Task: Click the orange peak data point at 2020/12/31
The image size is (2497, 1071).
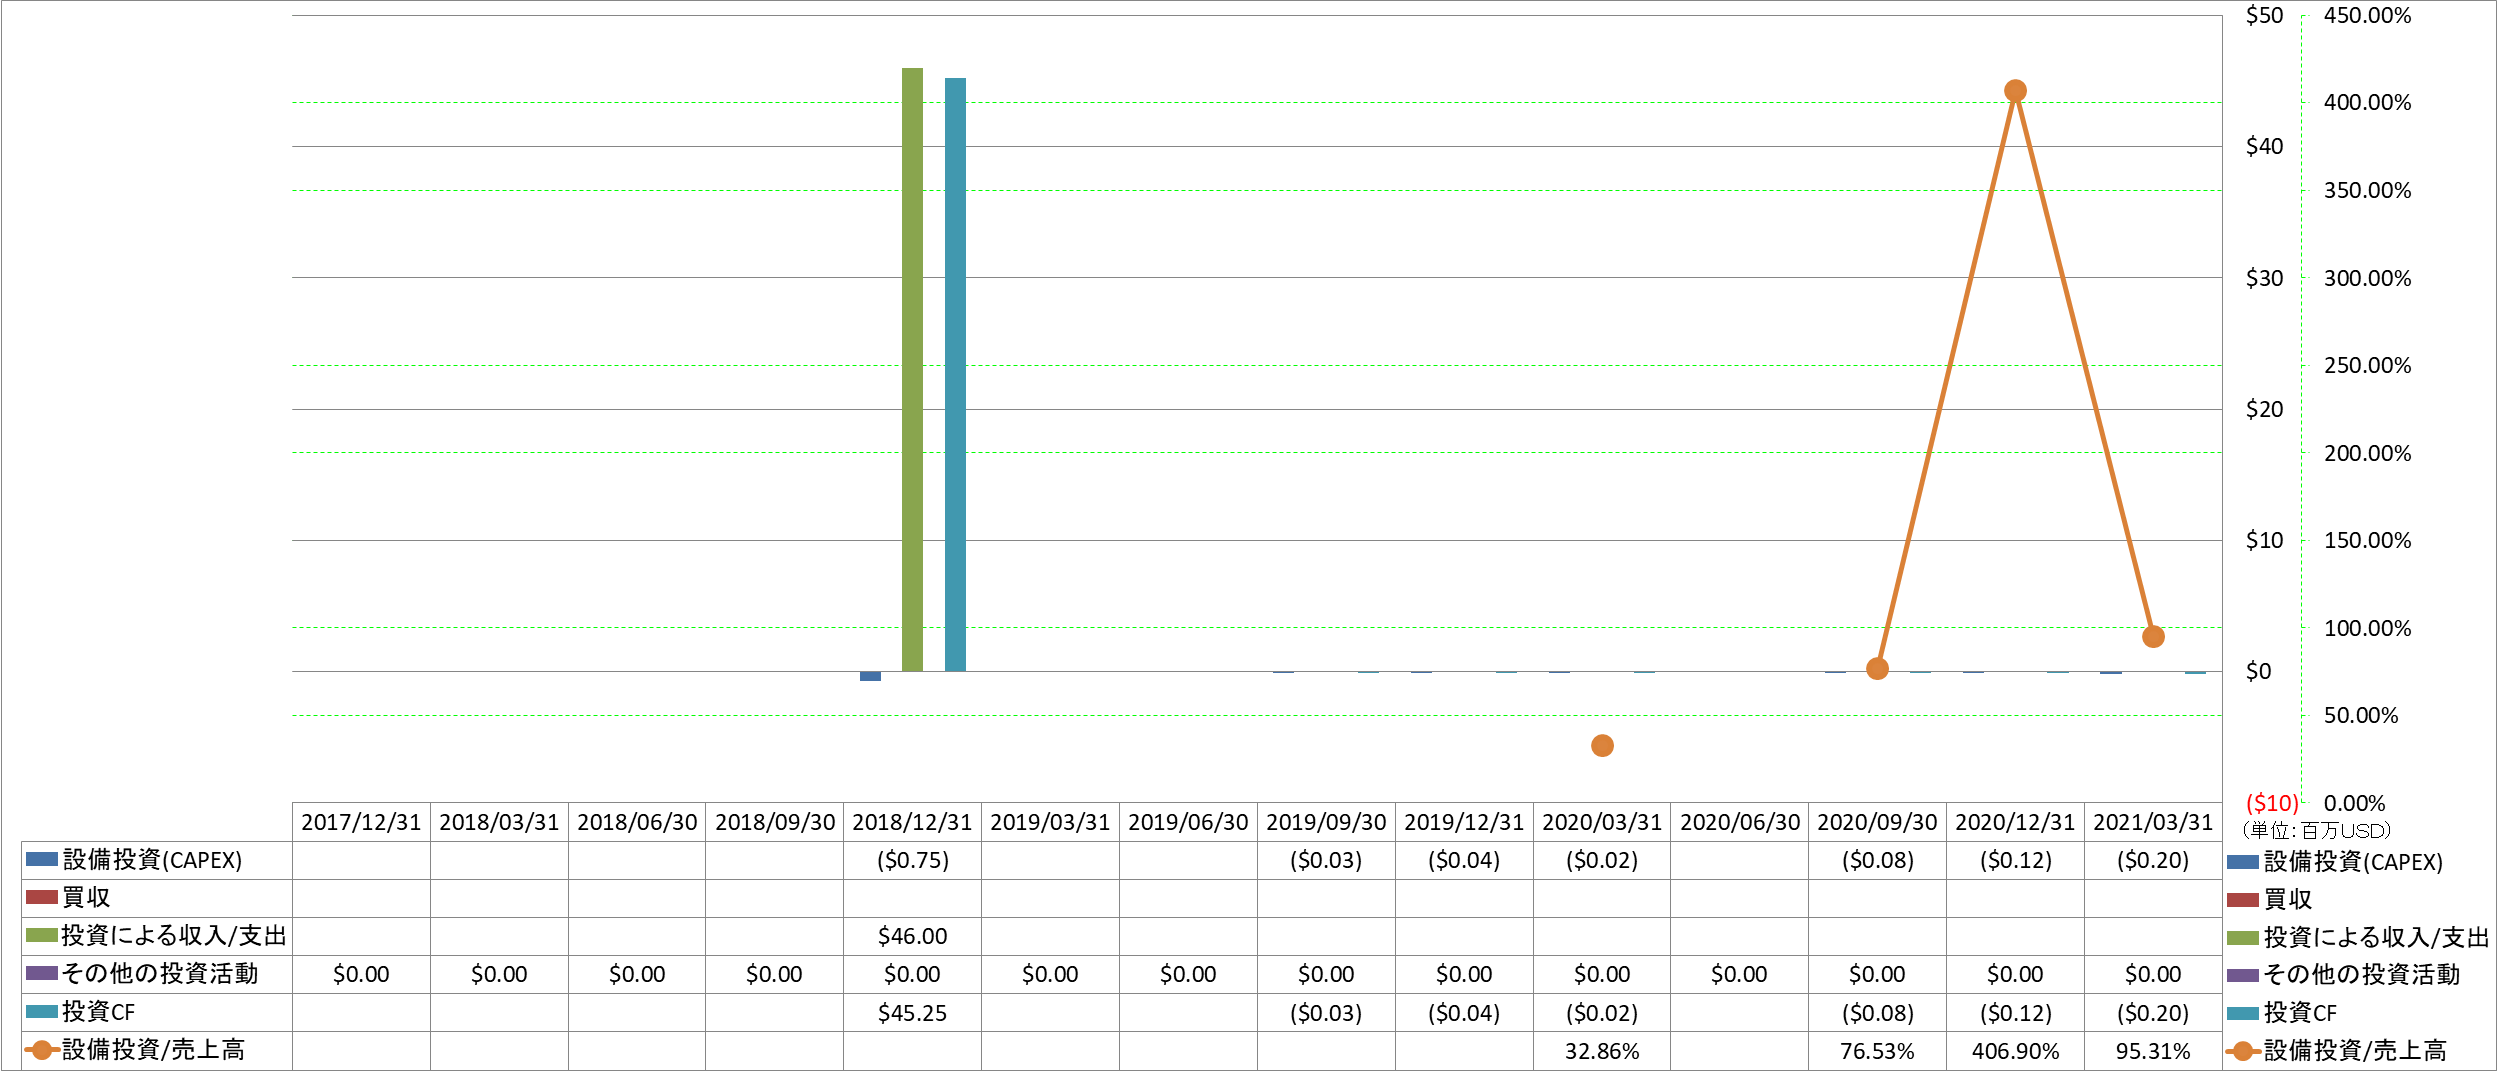Action: click(x=2015, y=91)
